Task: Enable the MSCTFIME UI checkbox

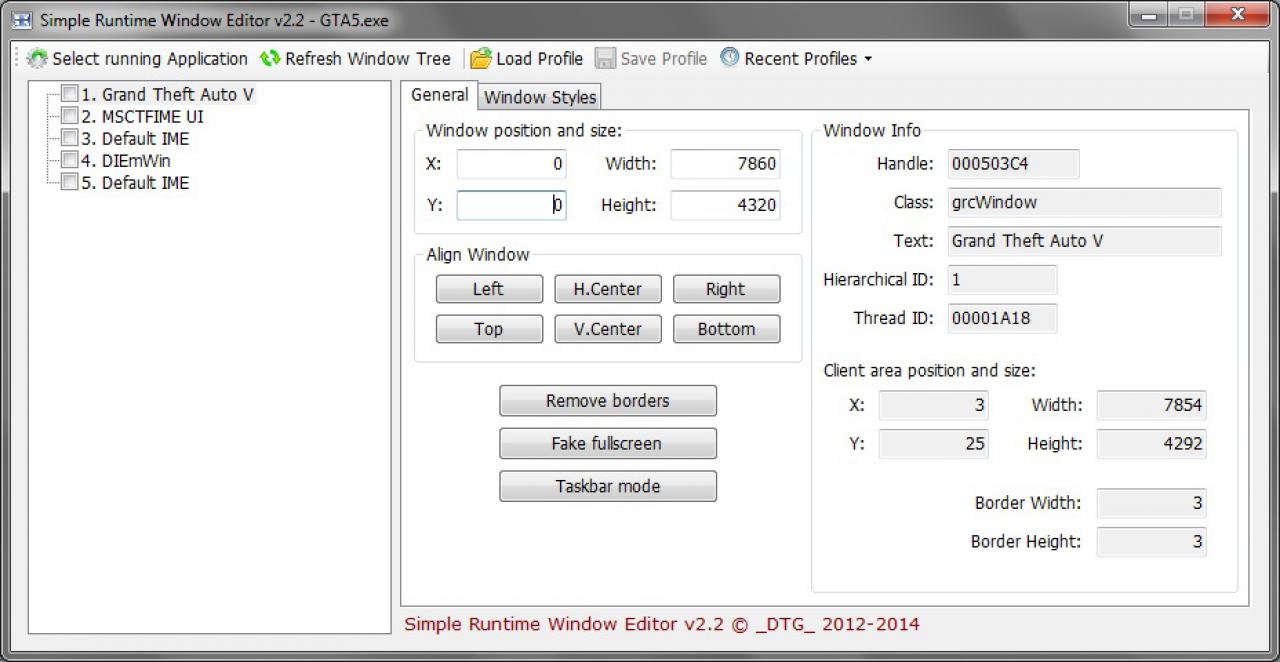Action: 70,116
